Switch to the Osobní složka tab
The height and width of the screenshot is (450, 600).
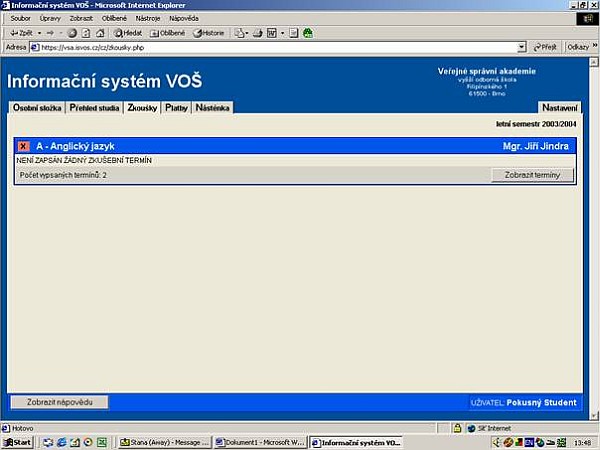37,108
